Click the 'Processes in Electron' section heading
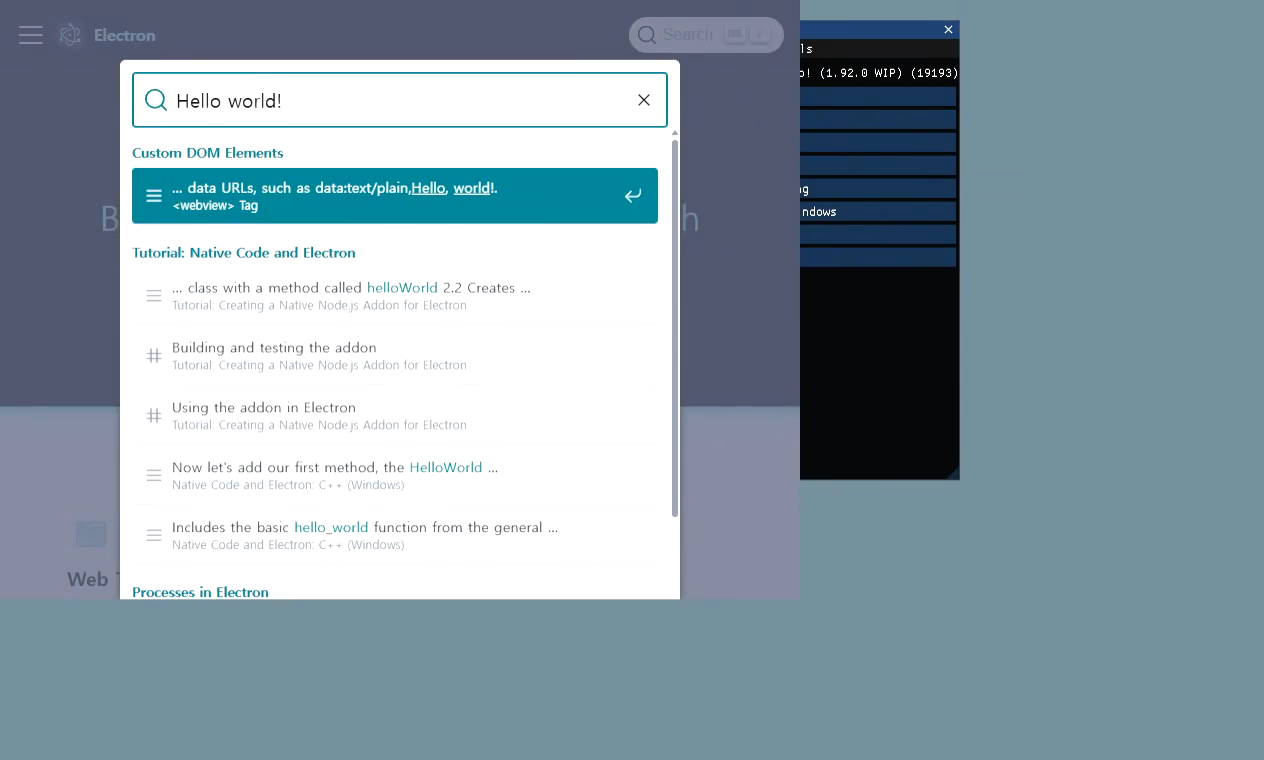This screenshot has height=760, width=1264. click(x=200, y=592)
